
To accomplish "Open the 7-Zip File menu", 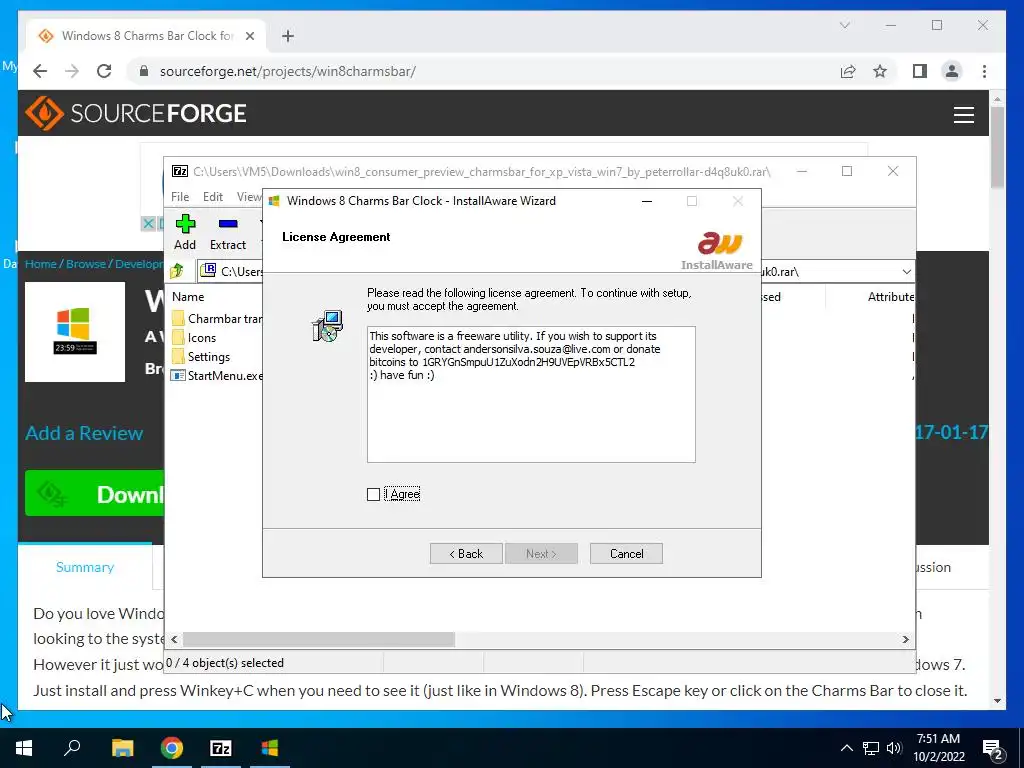I will pos(180,197).
